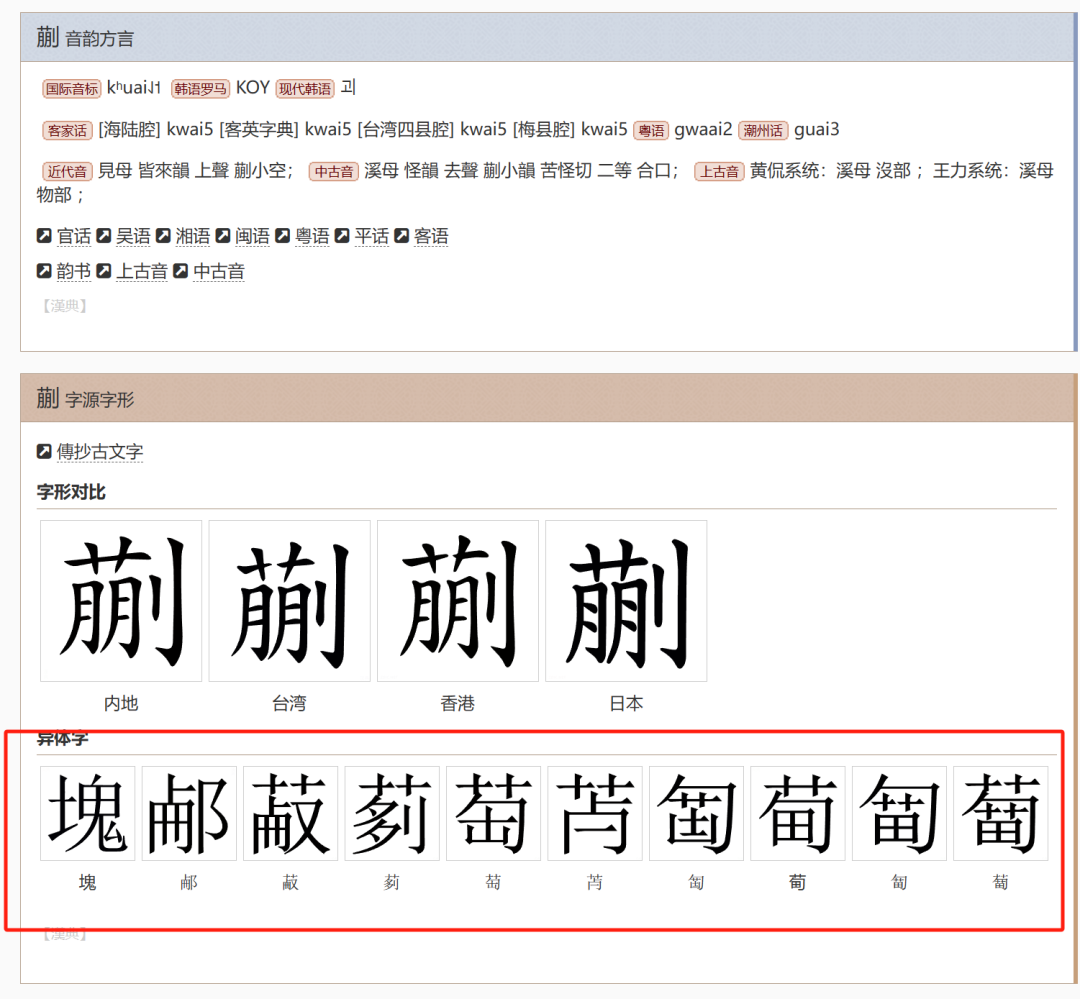Open the seventh variant character thumbnail
The height and width of the screenshot is (999, 1080).
(696, 813)
